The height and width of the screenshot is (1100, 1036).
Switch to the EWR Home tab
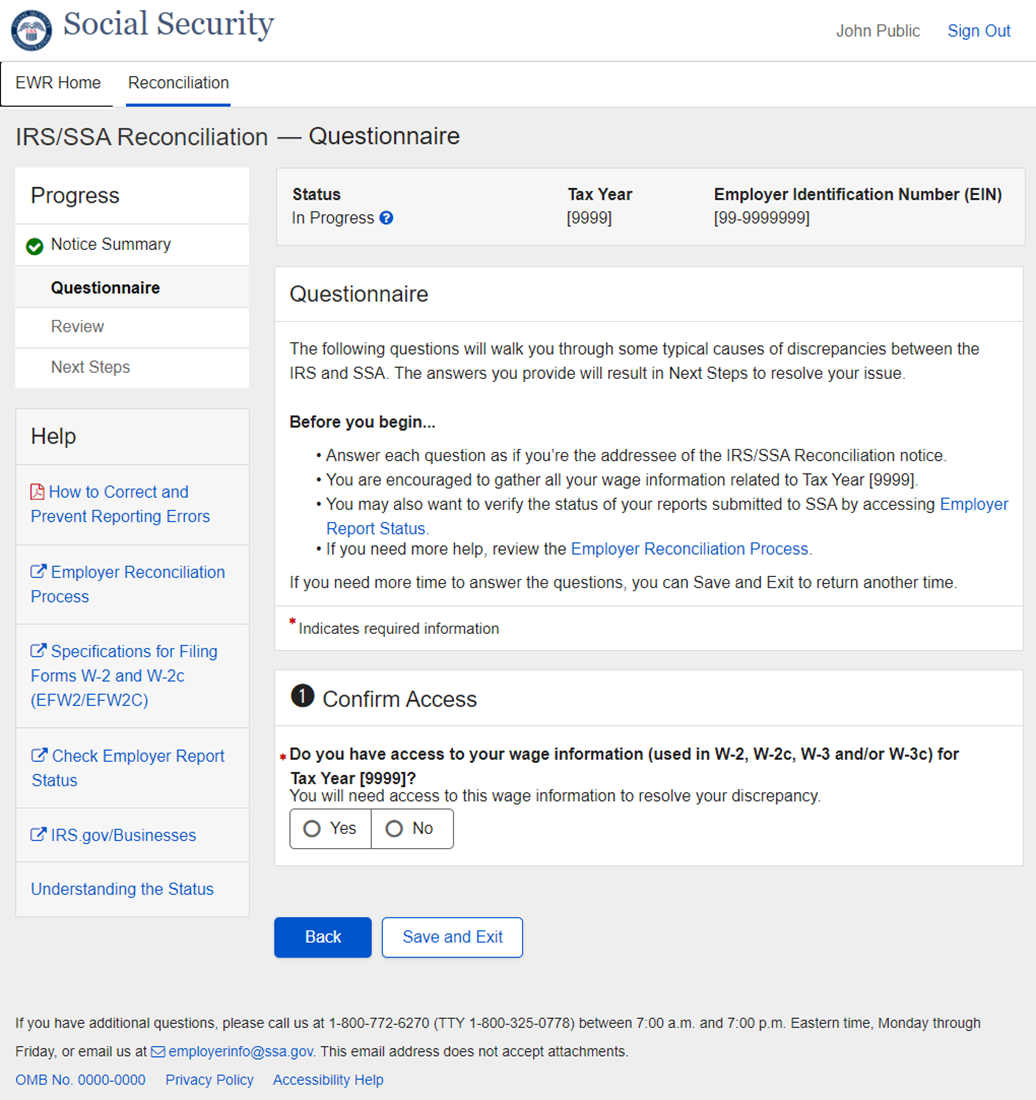point(58,83)
